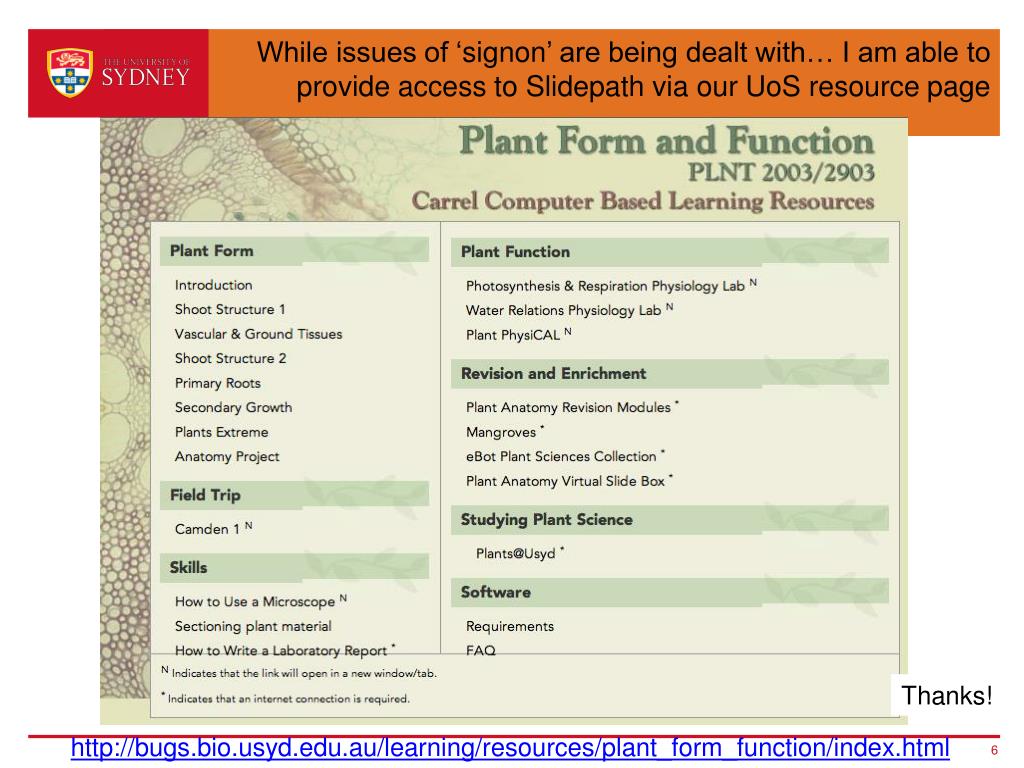
Task: Click the internet connection required footnote
Action: click(x=285, y=698)
